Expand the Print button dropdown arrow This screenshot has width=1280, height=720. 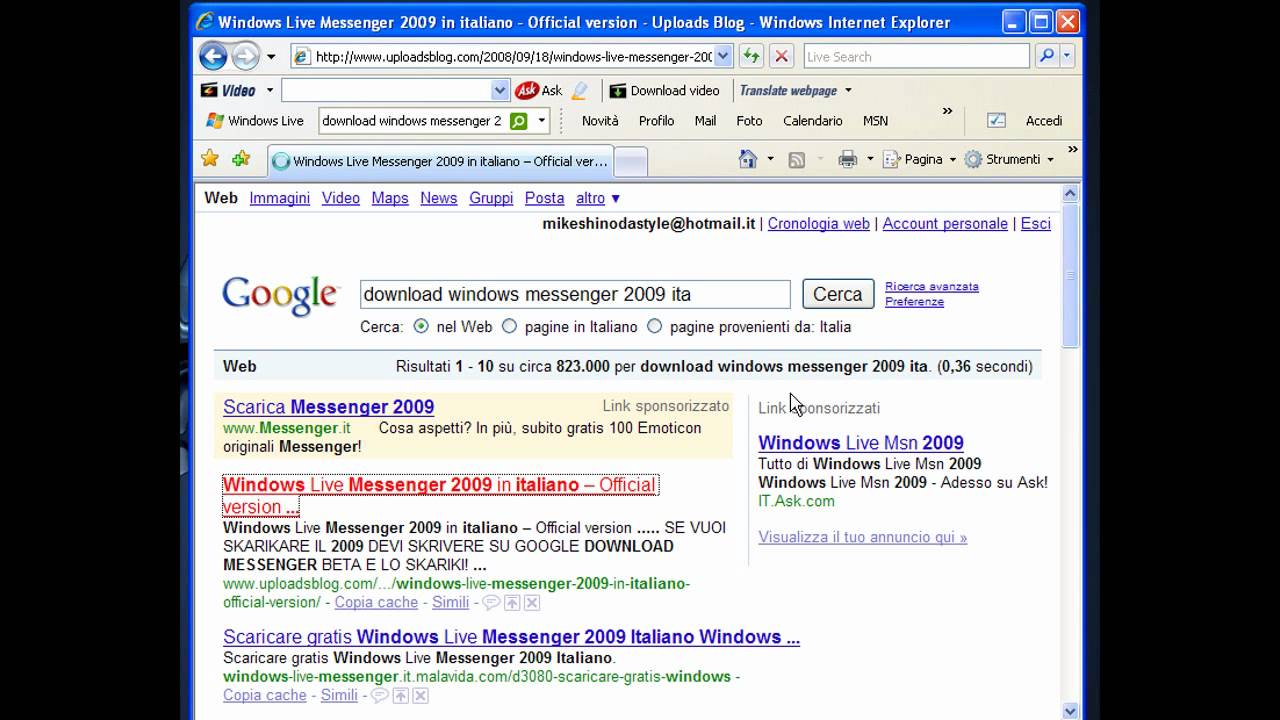pyautogui.click(x=870, y=160)
